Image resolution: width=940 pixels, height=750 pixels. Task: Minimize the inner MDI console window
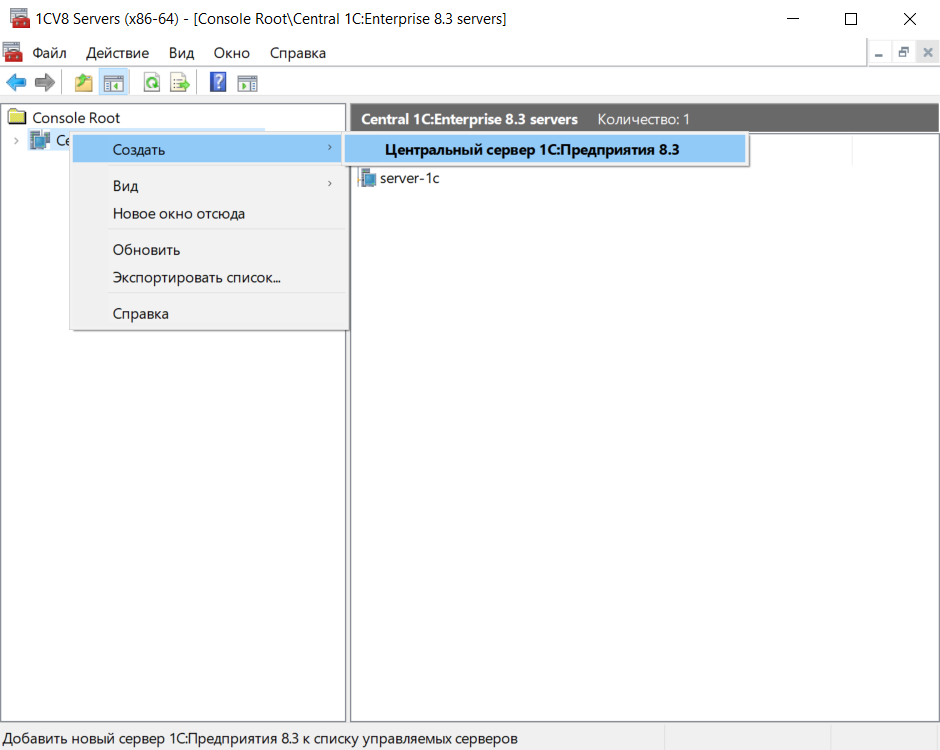click(x=879, y=53)
